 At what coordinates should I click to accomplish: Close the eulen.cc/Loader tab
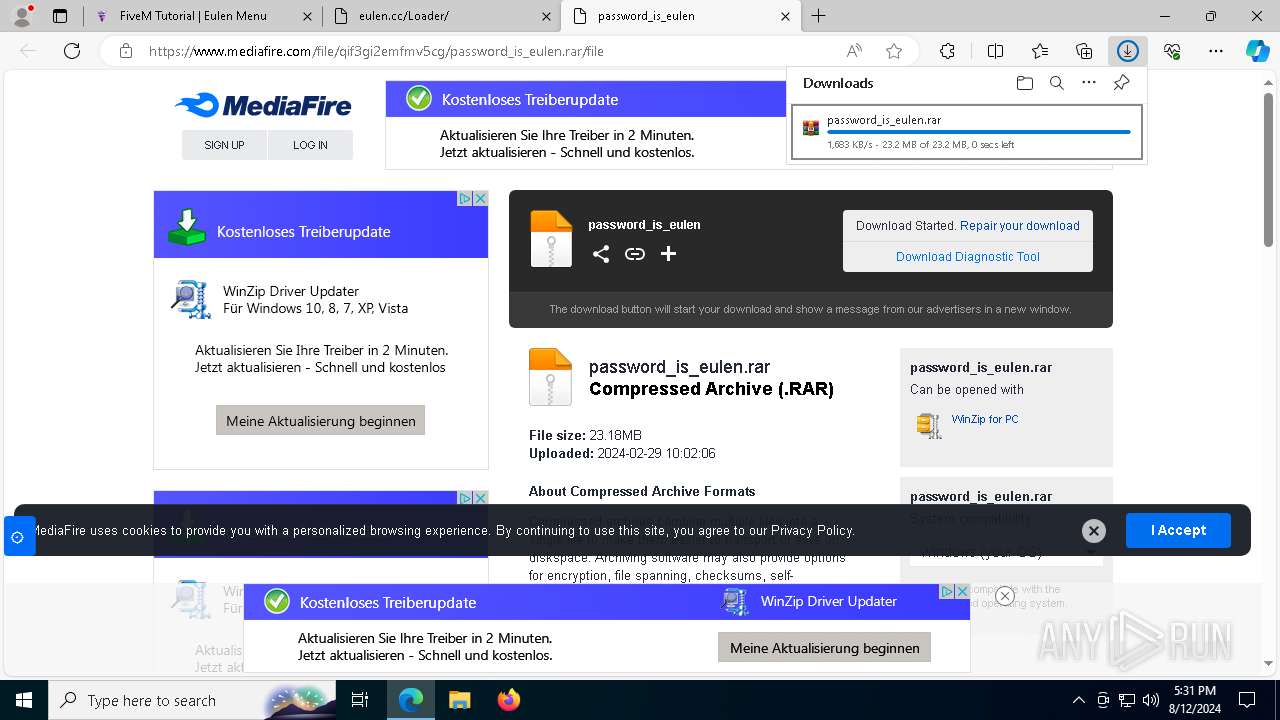(547, 16)
